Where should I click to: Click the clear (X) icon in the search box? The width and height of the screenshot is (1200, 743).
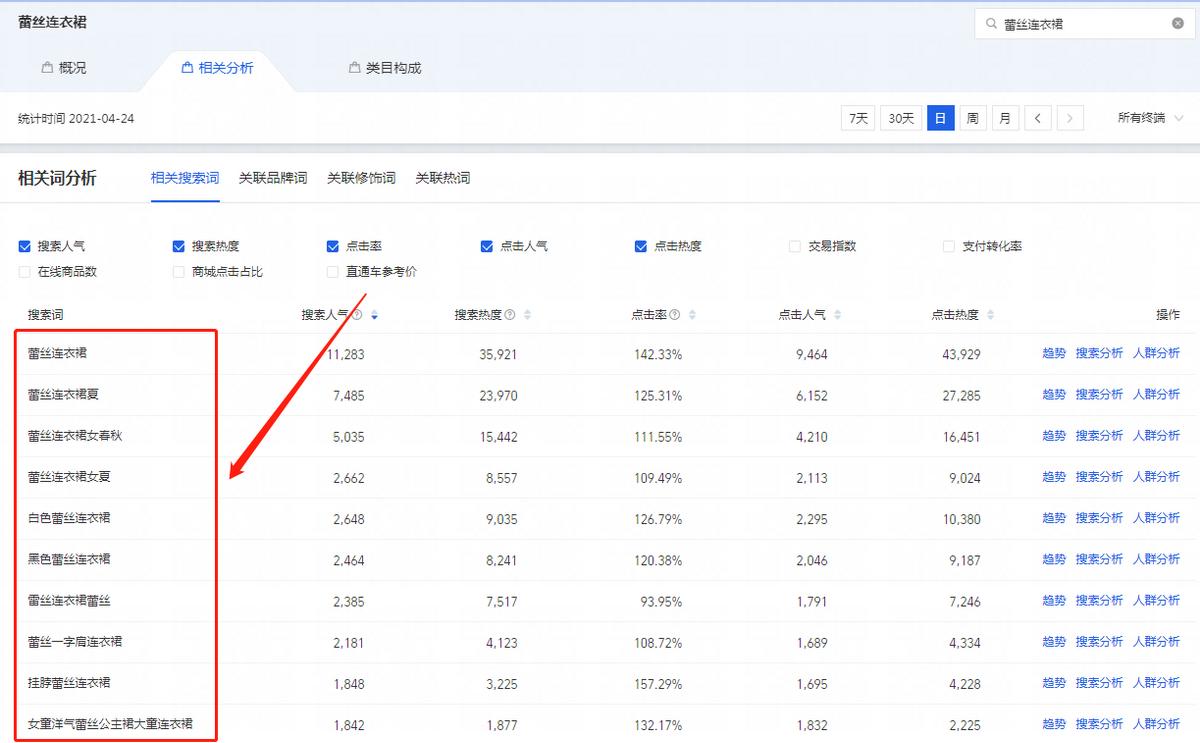click(1178, 22)
